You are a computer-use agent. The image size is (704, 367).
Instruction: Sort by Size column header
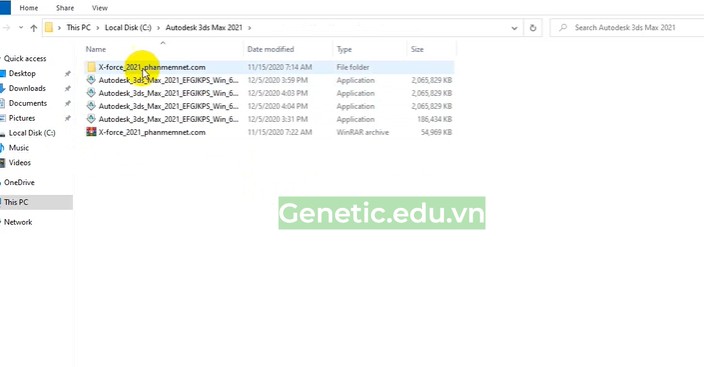coord(417,49)
